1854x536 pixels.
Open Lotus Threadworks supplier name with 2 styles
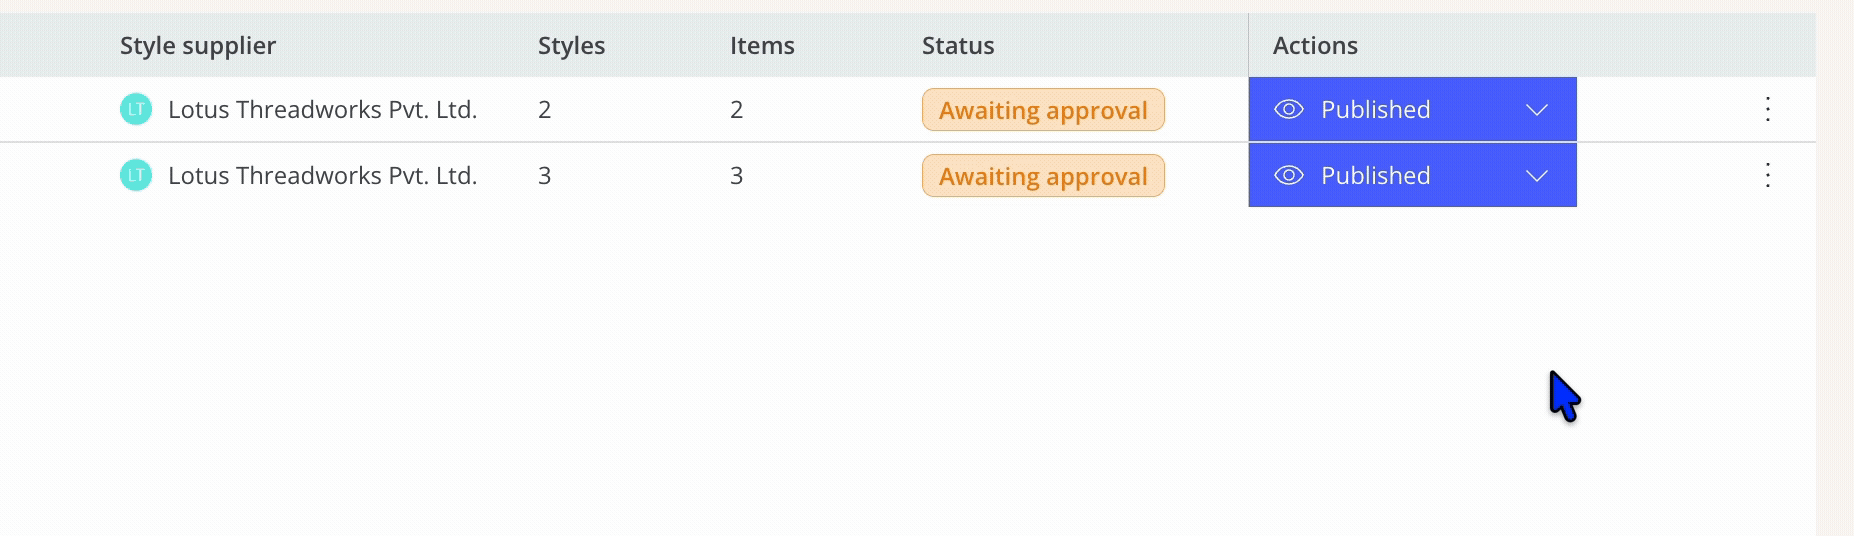[322, 109]
